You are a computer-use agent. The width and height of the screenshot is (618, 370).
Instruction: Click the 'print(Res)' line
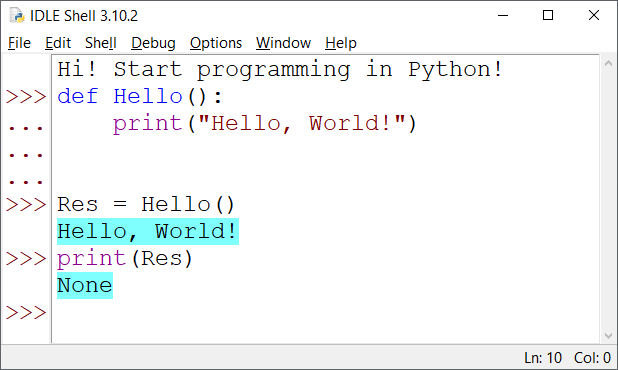pyautogui.click(x=125, y=259)
